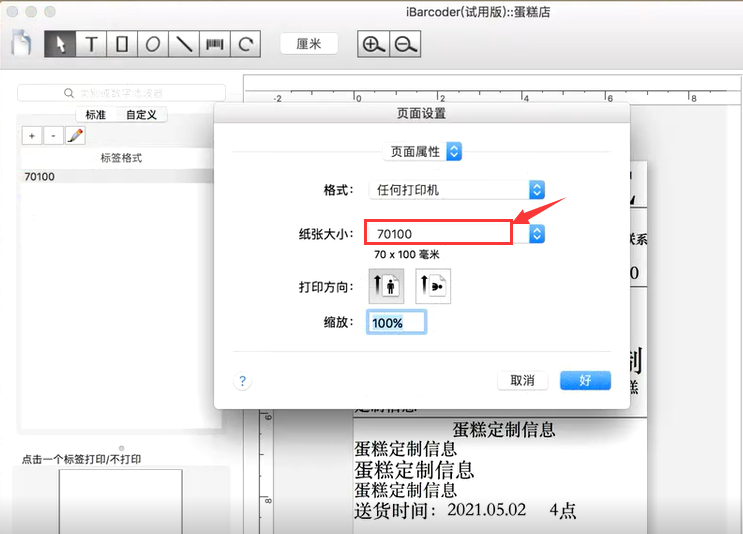Change units via the 厘米 button
Image resolution: width=743 pixels, height=534 pixels.
coord(309,44)
